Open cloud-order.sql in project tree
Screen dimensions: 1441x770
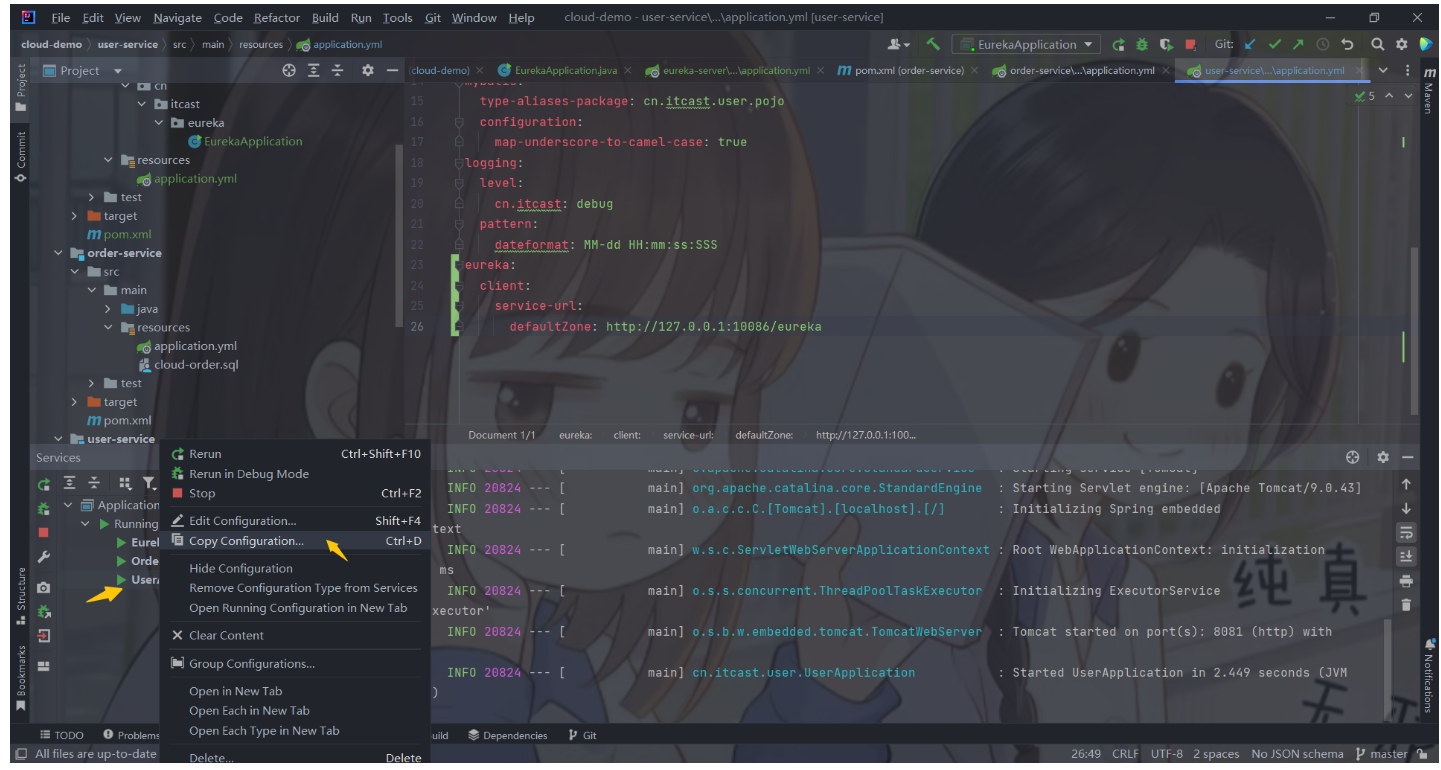click(x=196, y=365)
